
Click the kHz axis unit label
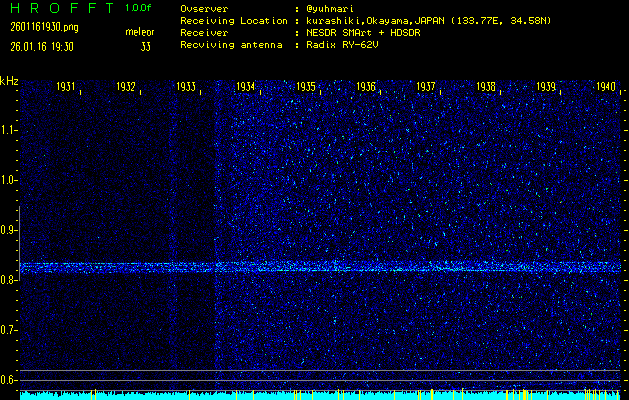click(x=9, y=81)
